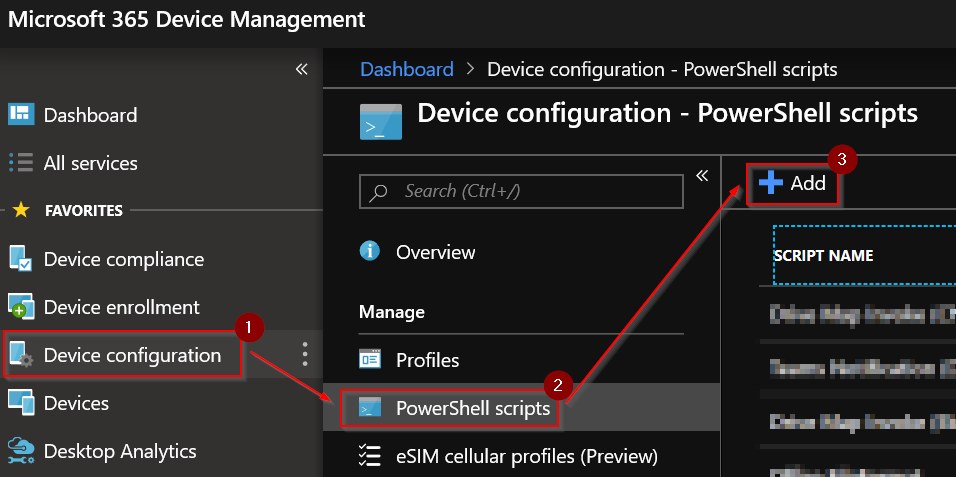Sort by SCRIPT NAME column header
Image resolution: width=956 pixels, height=477 pixels.
[823, 256]
